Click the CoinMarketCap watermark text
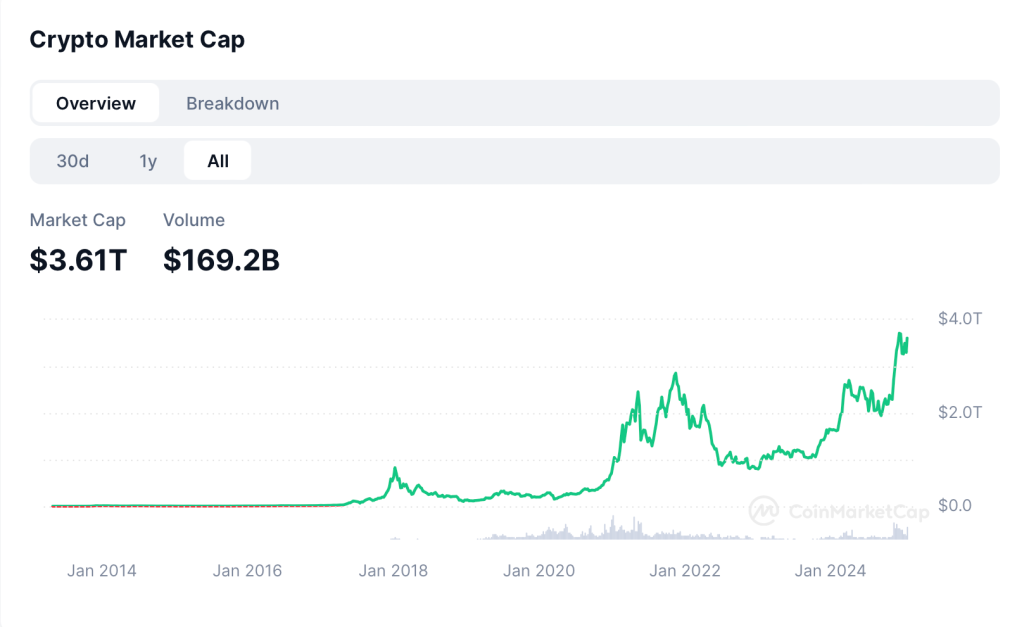Viewport: 1024px width, 627px height. click(857, 511)
